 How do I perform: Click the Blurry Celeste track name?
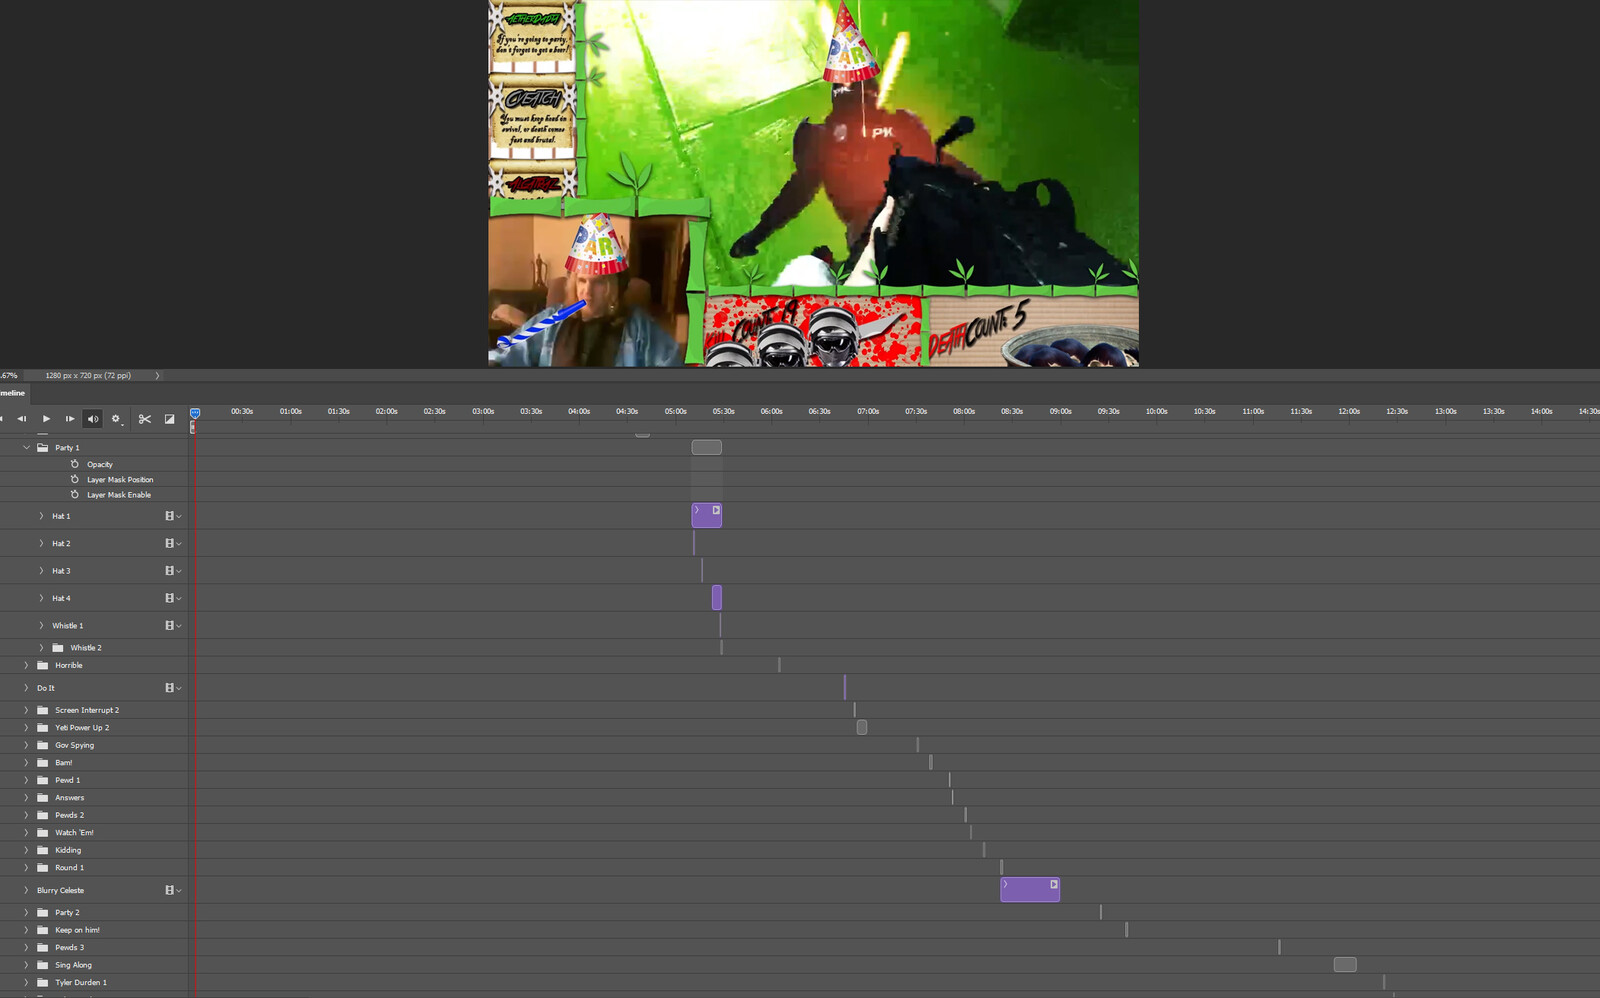(60, 890)
